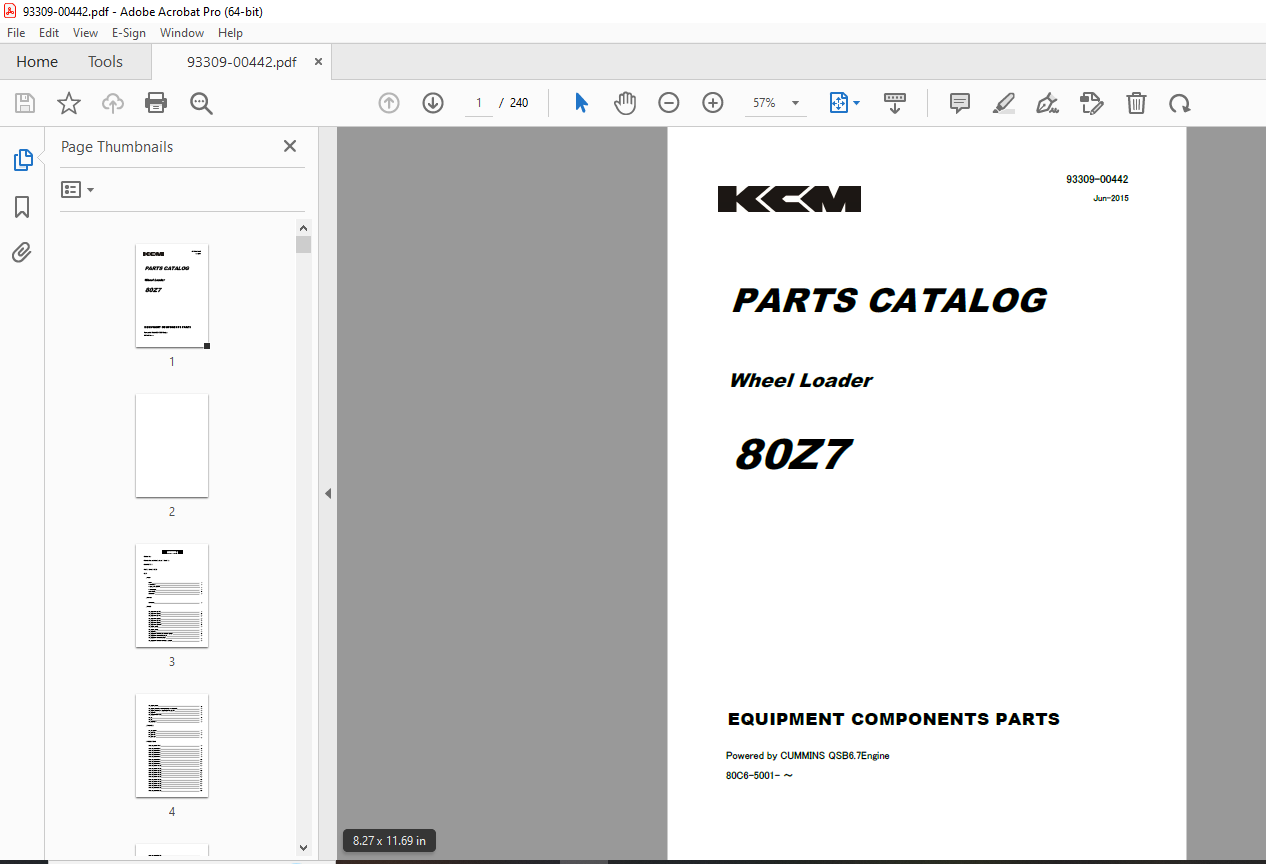Click the PARTS CATALOG title text

point(890,301)
